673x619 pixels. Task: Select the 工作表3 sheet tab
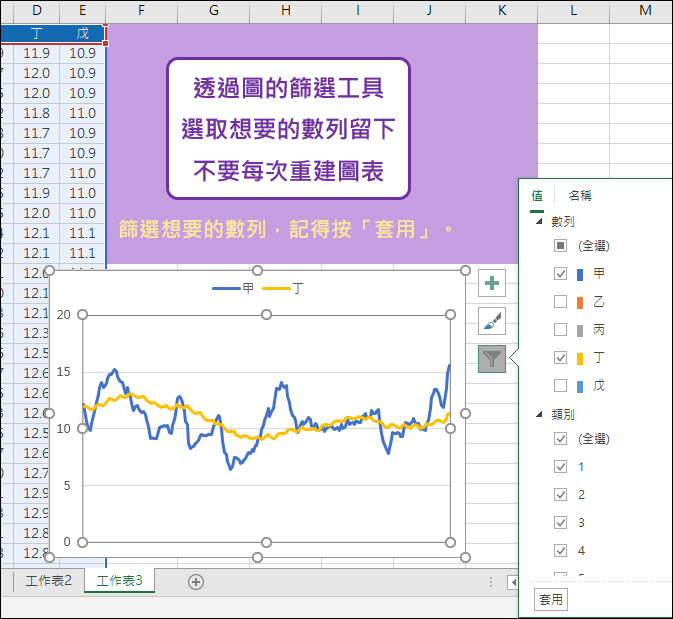[119, 581]
